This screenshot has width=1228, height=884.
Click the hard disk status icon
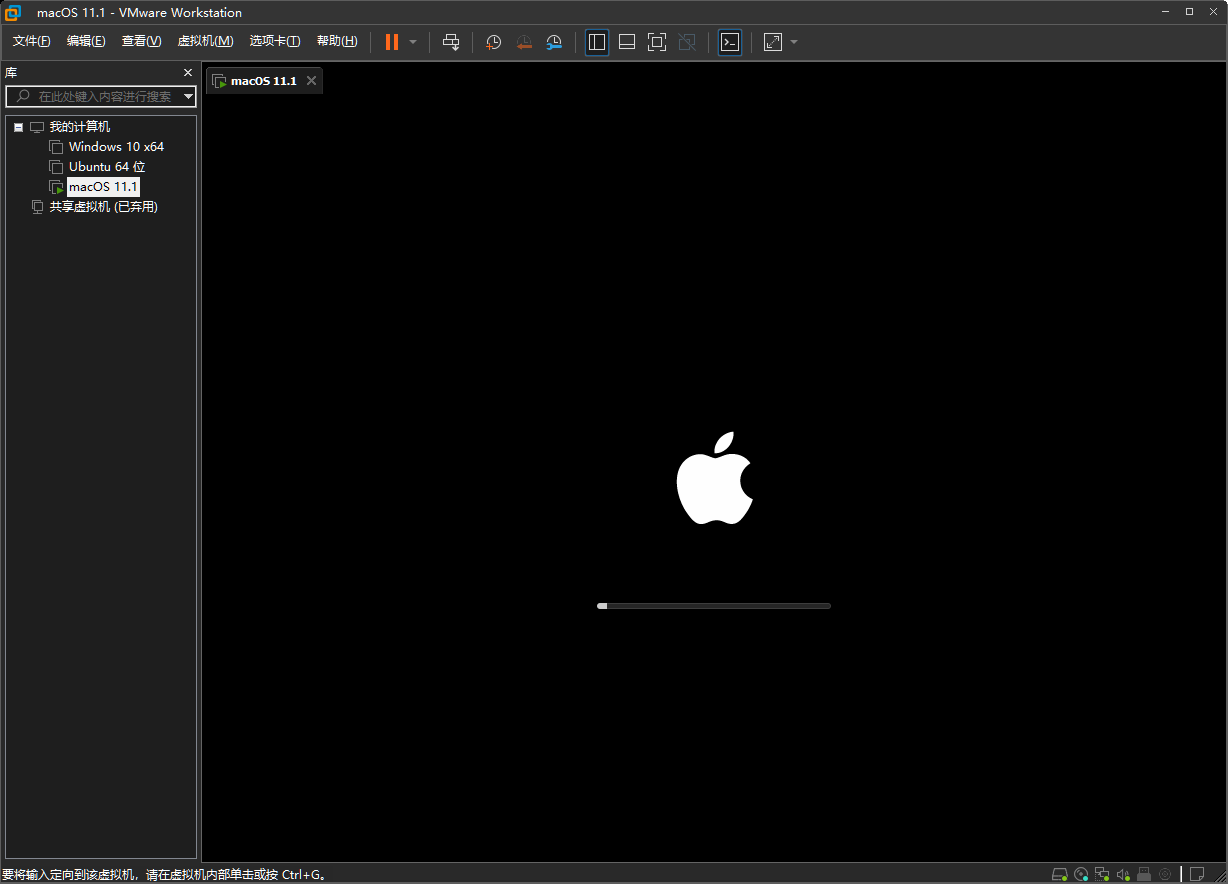[1060, 874]
